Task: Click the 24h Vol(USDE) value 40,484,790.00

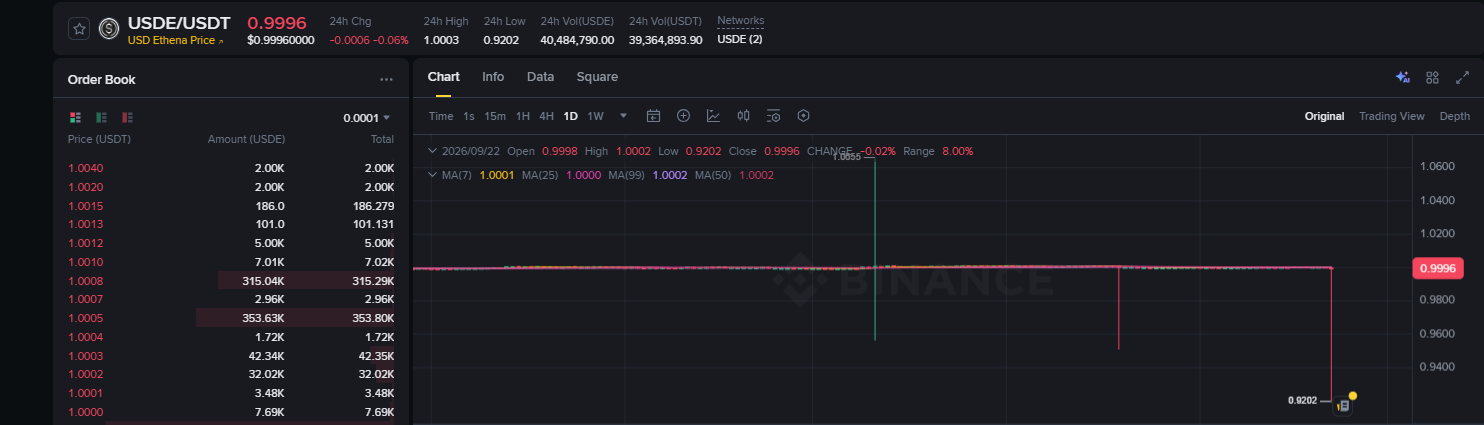Action: (x=577, y=40)
